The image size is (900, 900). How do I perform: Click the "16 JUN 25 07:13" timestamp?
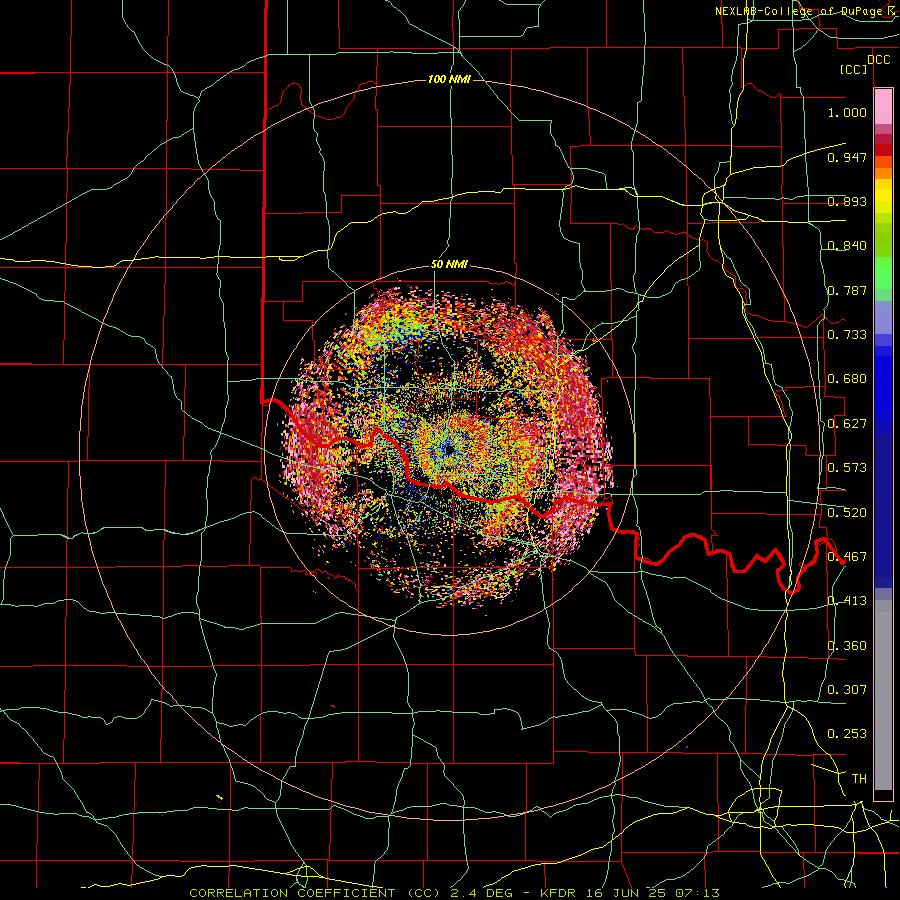tap(651, 893)
